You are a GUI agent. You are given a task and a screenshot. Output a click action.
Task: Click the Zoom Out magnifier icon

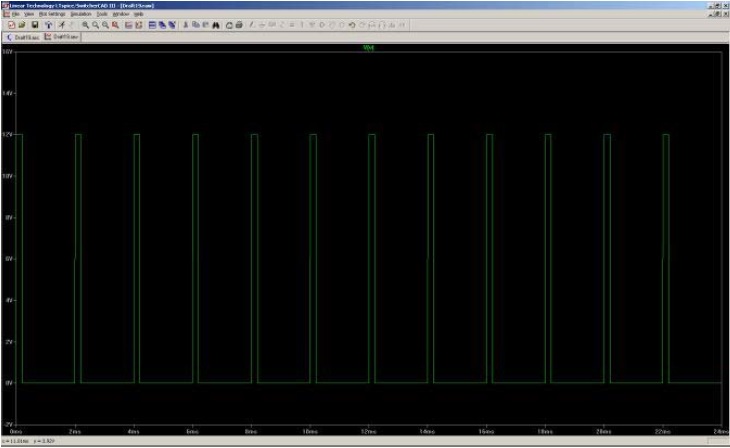pyautogui.click(x=105, y=25)
